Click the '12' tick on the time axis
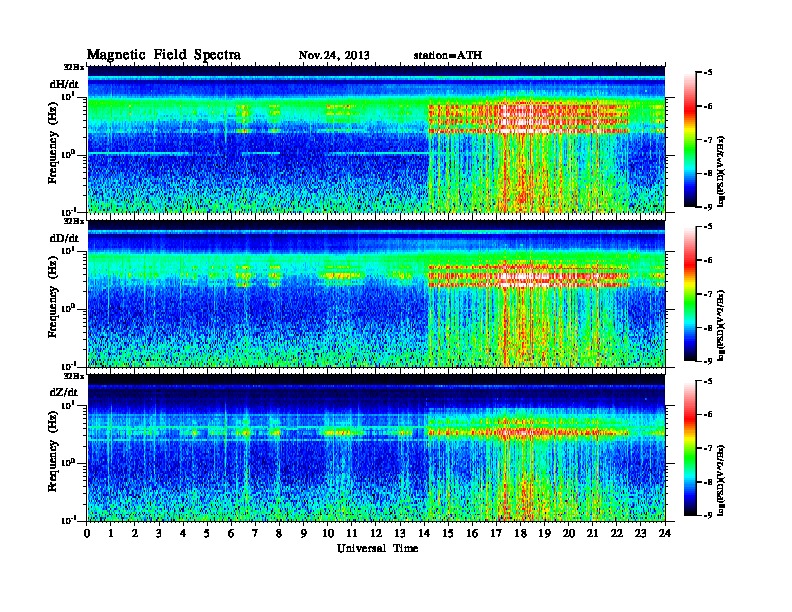Screen dimensions: 792x612 pyautogui.click(x=376, y=534)
